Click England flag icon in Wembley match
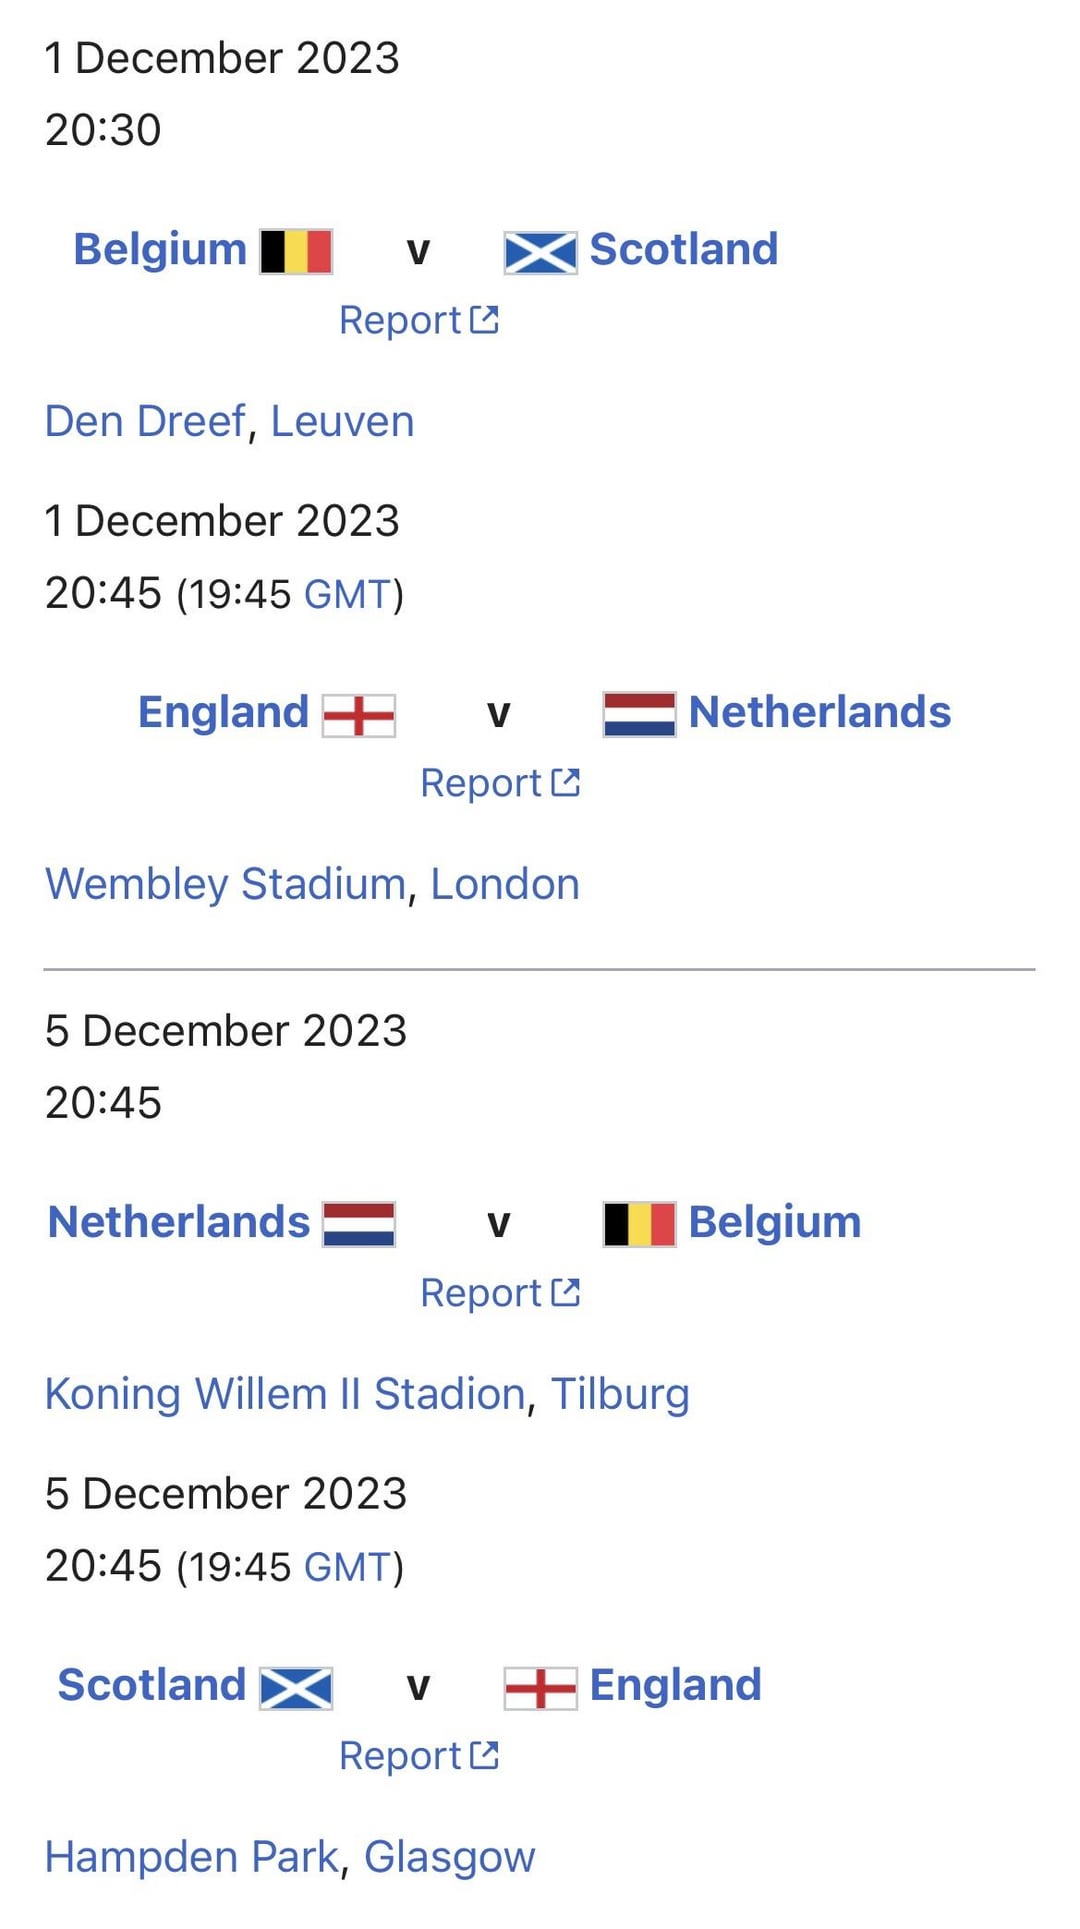 coord(359,715)
